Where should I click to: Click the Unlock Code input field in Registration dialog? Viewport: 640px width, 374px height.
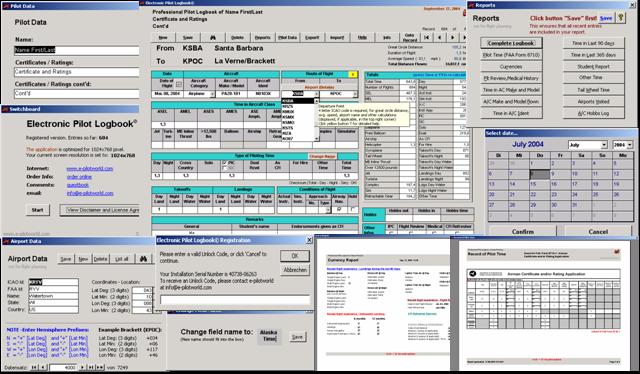tap(235, 300)
